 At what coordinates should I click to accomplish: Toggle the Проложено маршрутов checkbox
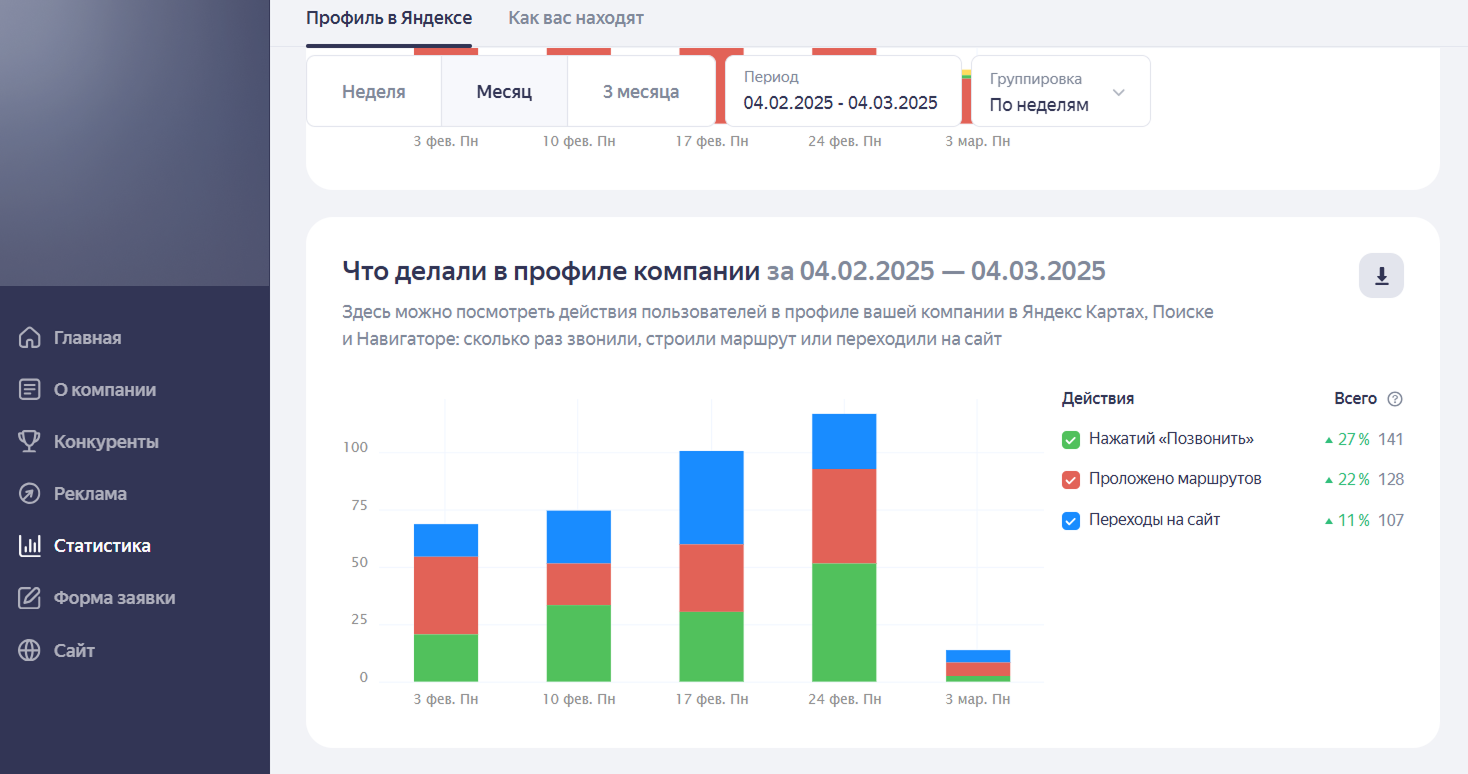tap(1071, 479)
